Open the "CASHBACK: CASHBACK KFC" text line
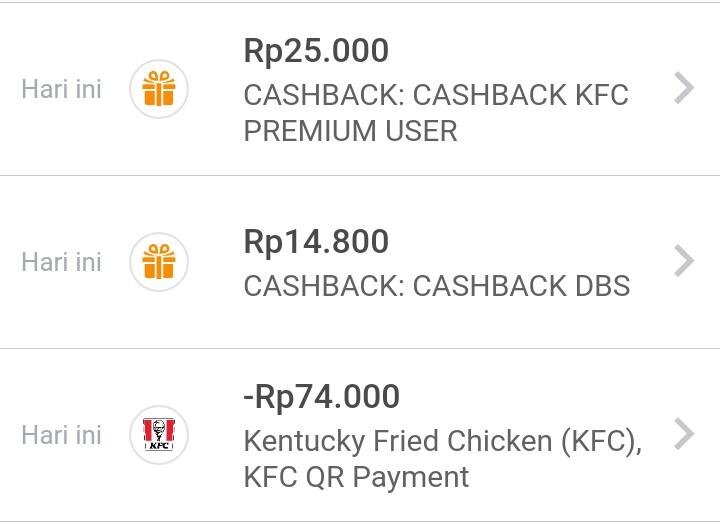This screenshot has height=524, width=720. tap(436, 96)
